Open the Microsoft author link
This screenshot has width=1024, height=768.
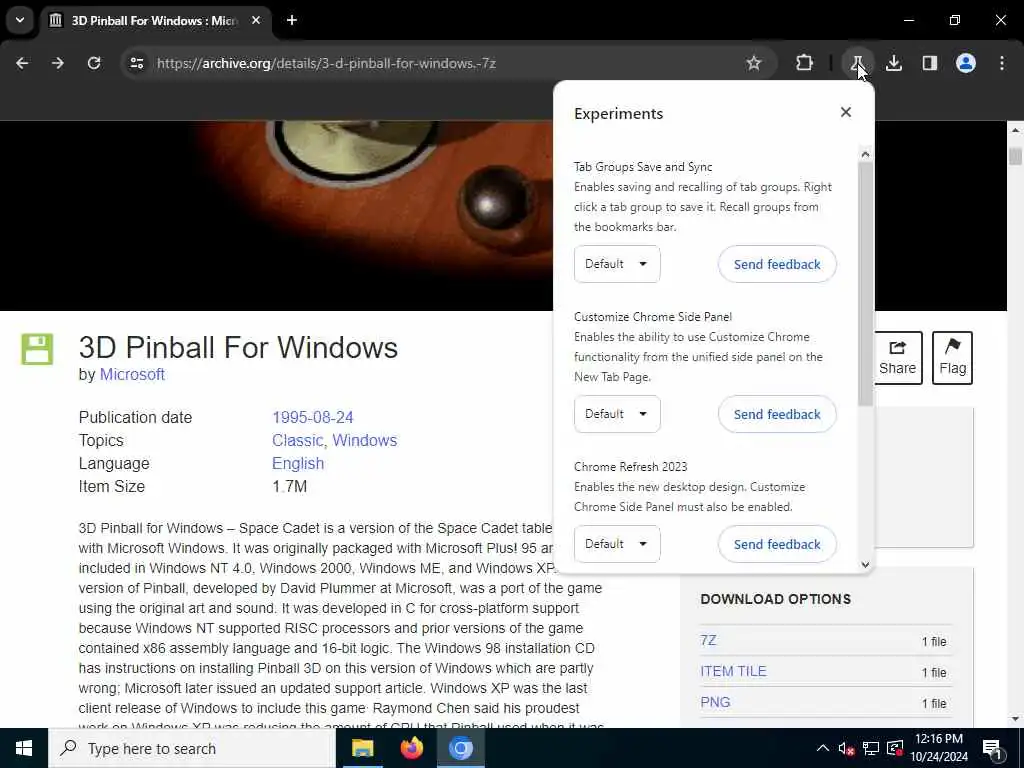click(x=132, y=374)
